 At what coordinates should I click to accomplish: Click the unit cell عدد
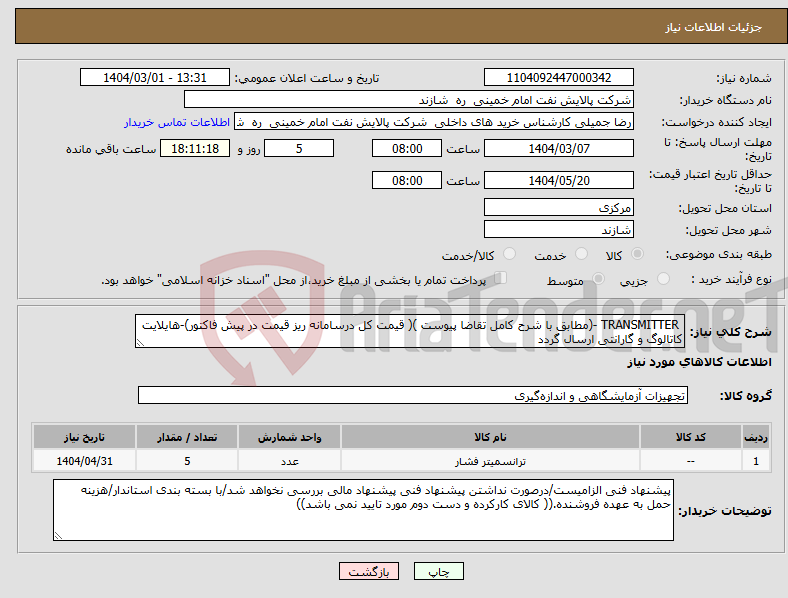click(x=289, y=461)
